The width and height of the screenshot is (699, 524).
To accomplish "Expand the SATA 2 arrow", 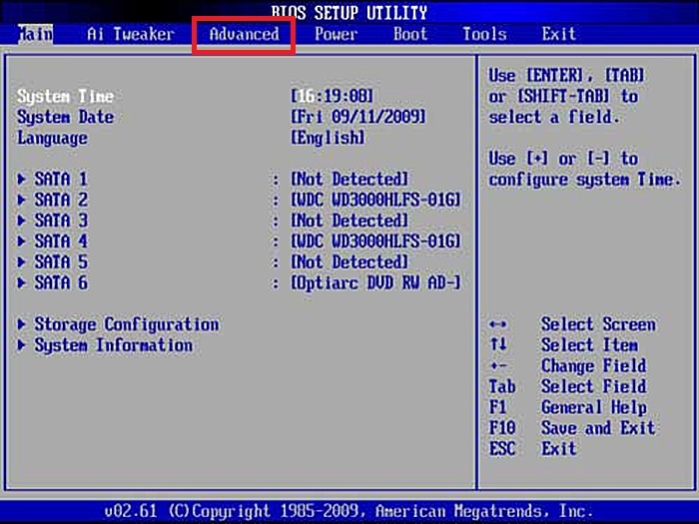I will (21, 200).
